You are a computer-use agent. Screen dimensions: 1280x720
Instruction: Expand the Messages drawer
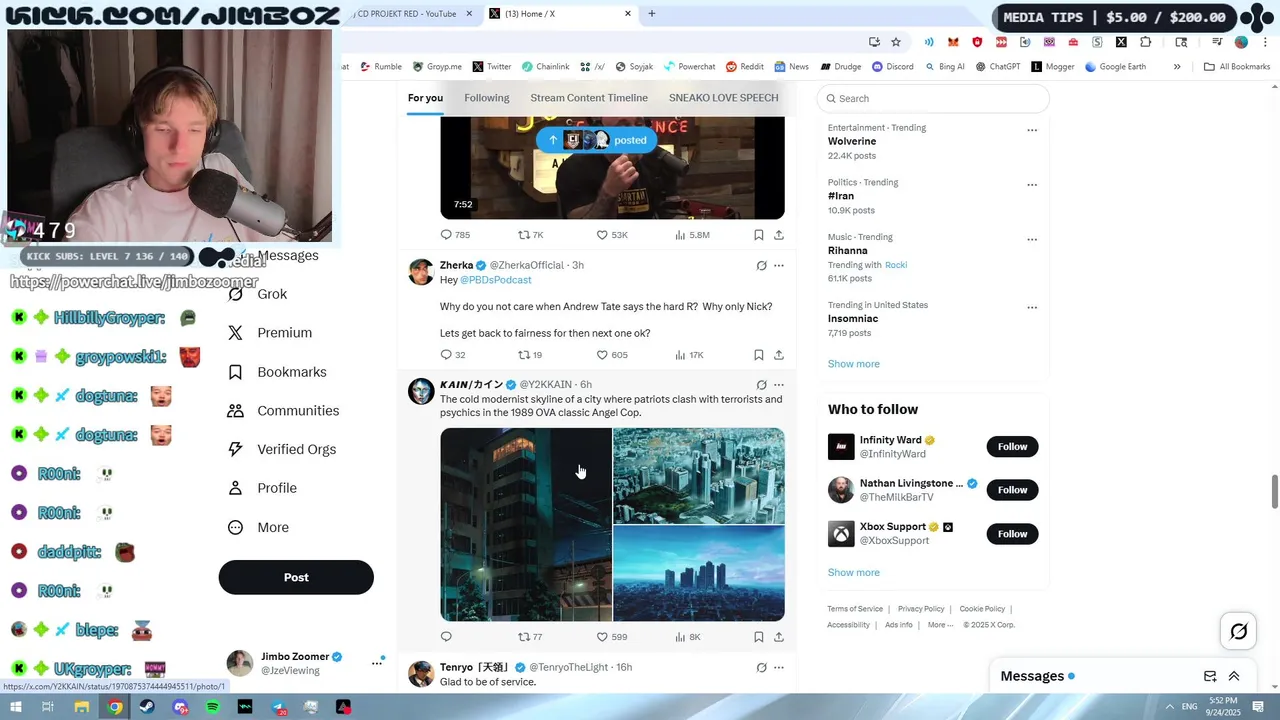1234,676
